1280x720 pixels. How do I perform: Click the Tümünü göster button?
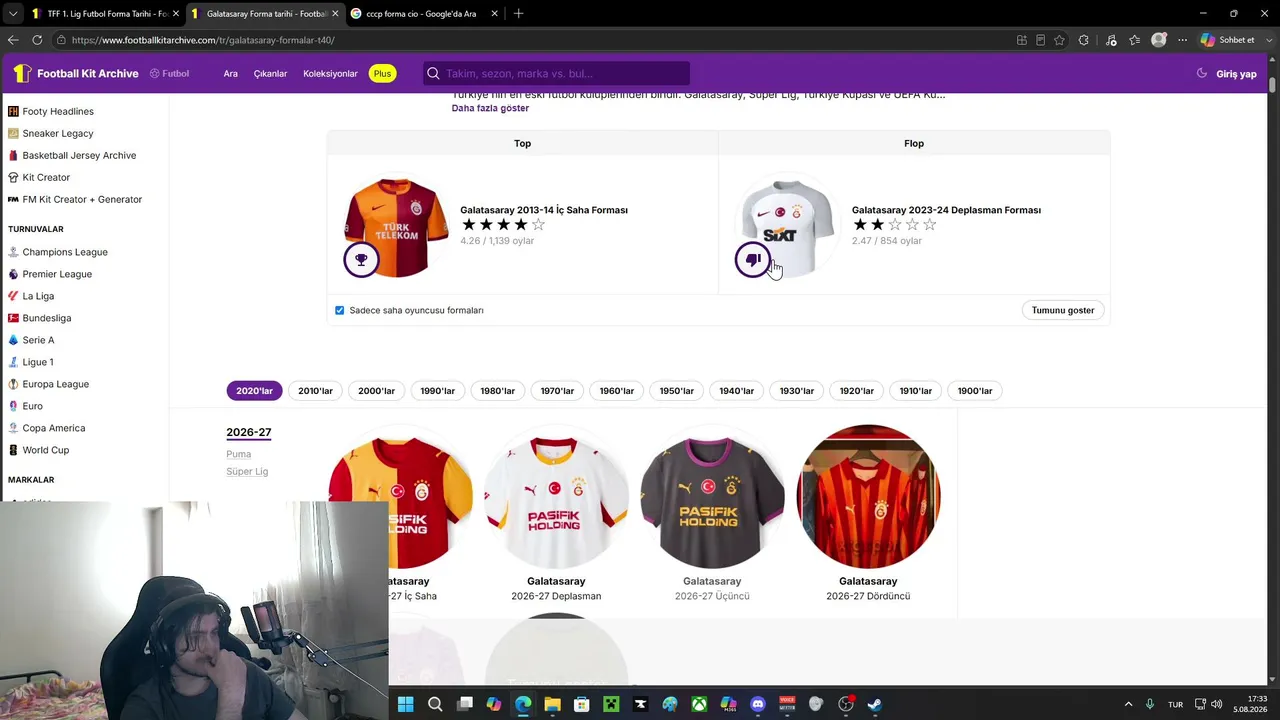(x=1063, y=310)
